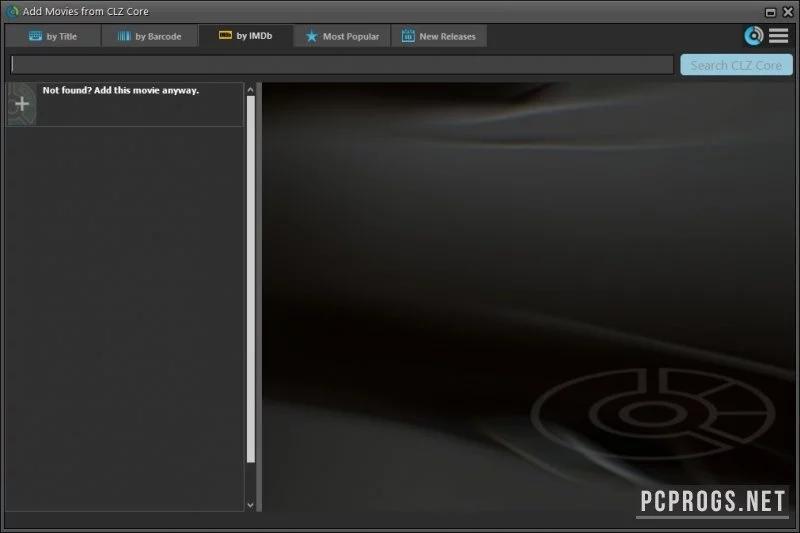Open the by Barcode tab
Screen dimensions: 800x533
click(149, 36)
